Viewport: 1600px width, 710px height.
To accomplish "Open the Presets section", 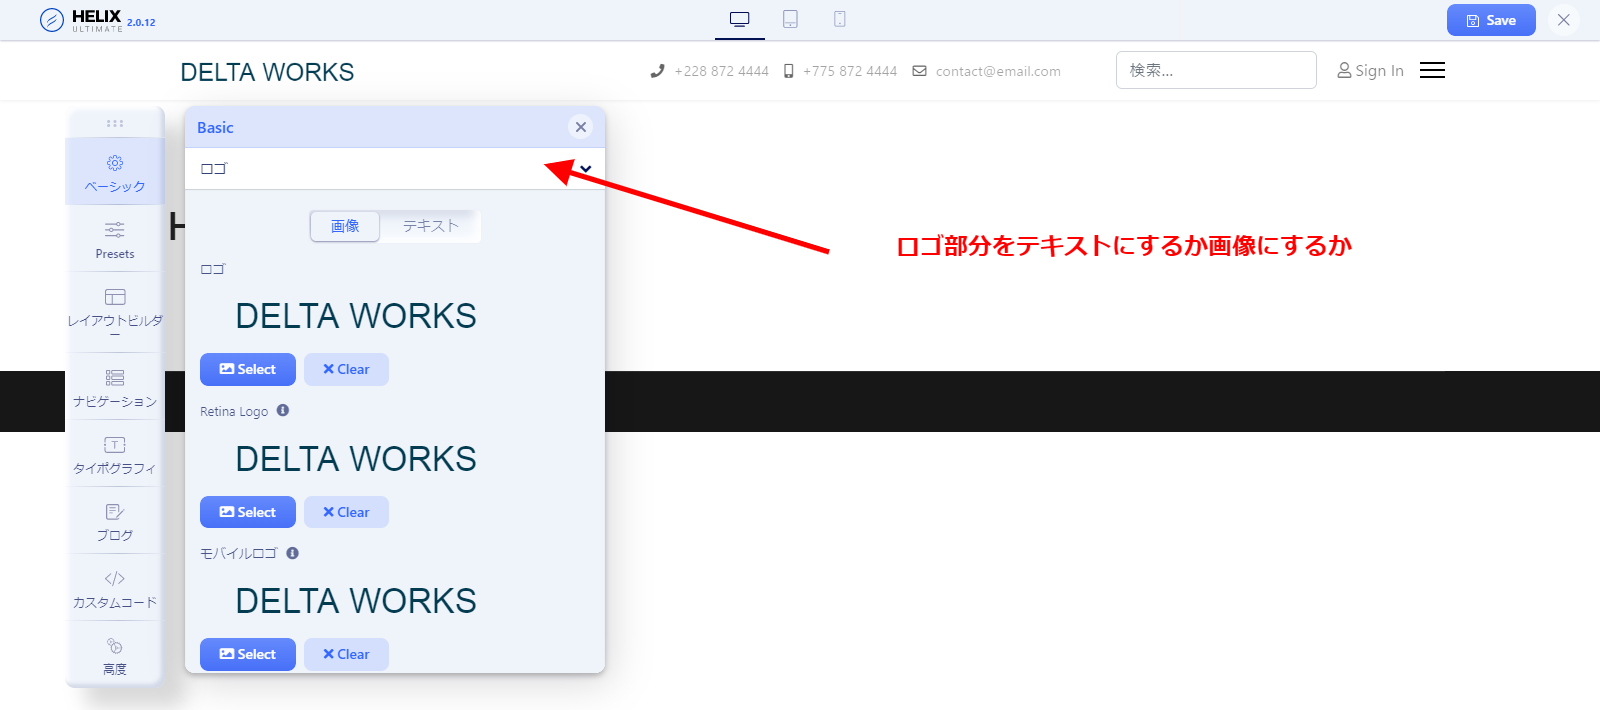I will (115, 240).
